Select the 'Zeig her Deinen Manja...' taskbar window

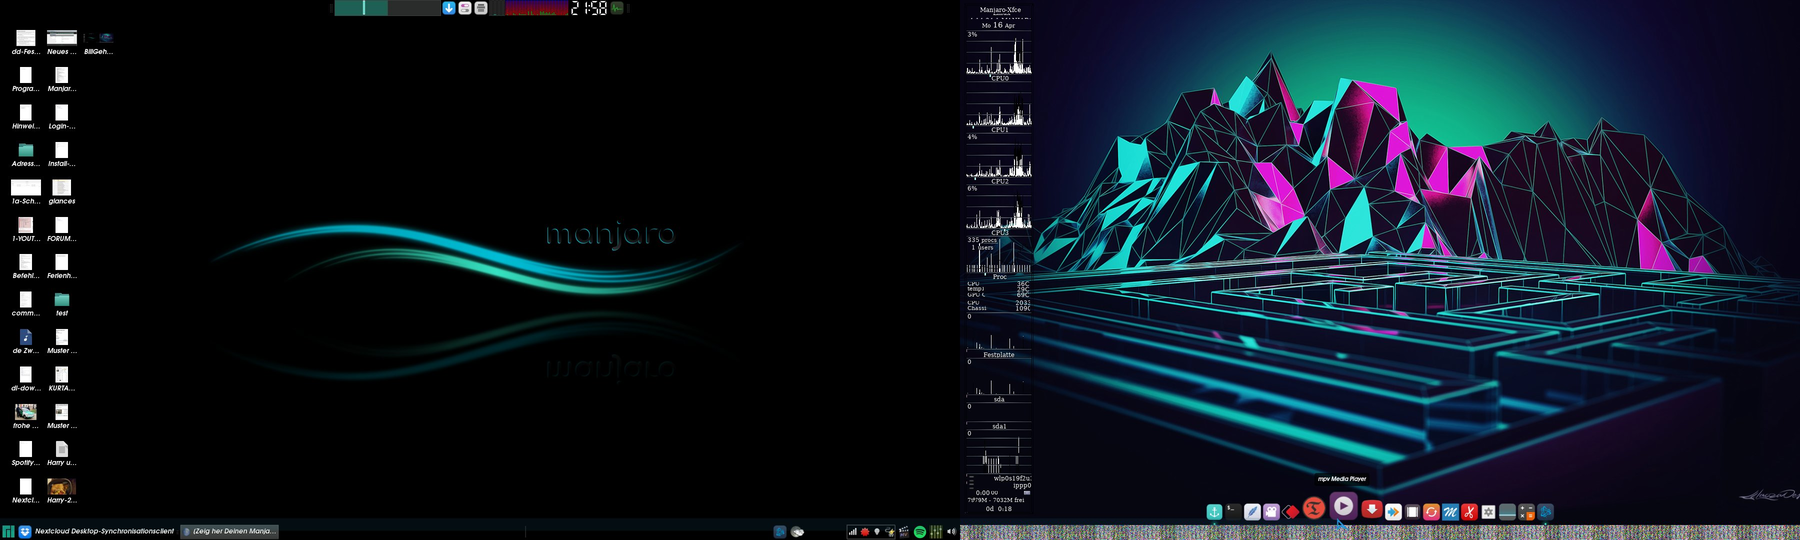pyautogui.click(x=231, y=532)
